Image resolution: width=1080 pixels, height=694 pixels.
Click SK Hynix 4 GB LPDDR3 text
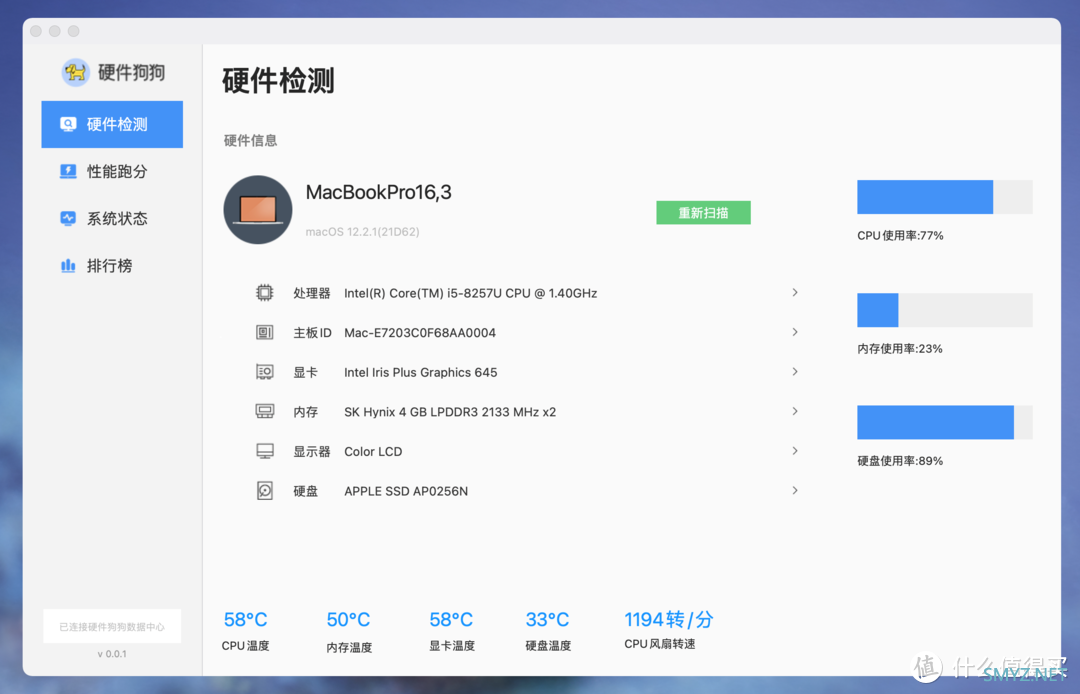450,412
